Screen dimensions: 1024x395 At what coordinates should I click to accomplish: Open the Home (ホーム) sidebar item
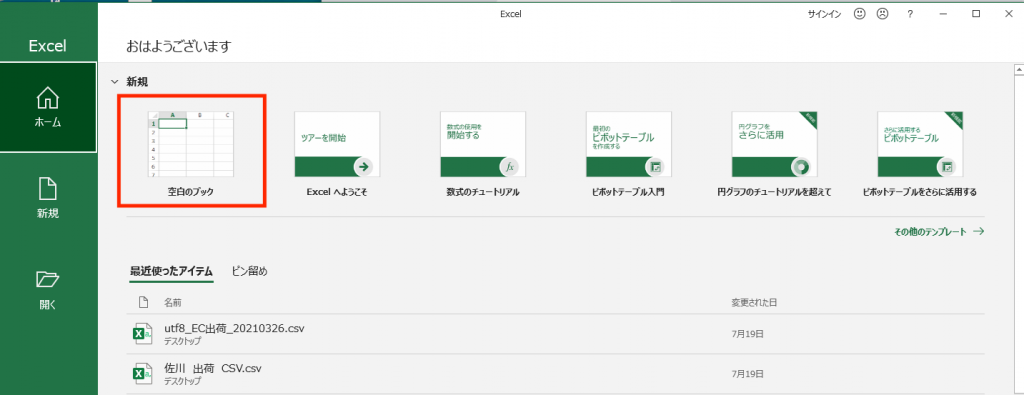(48, 107)
